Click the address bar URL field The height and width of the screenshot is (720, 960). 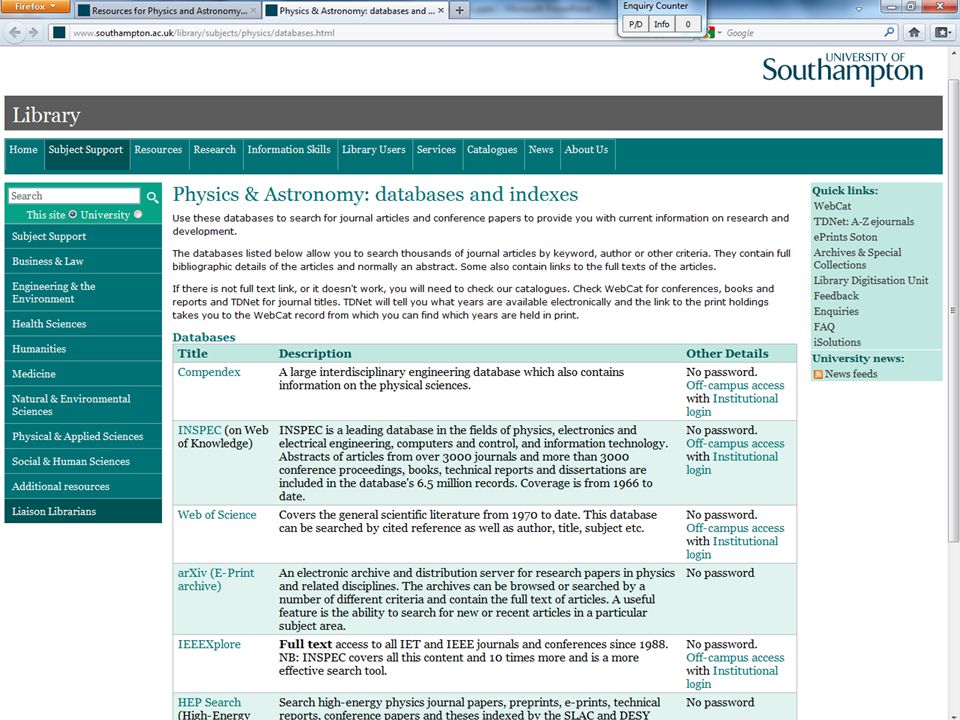(x=343, y=33)
